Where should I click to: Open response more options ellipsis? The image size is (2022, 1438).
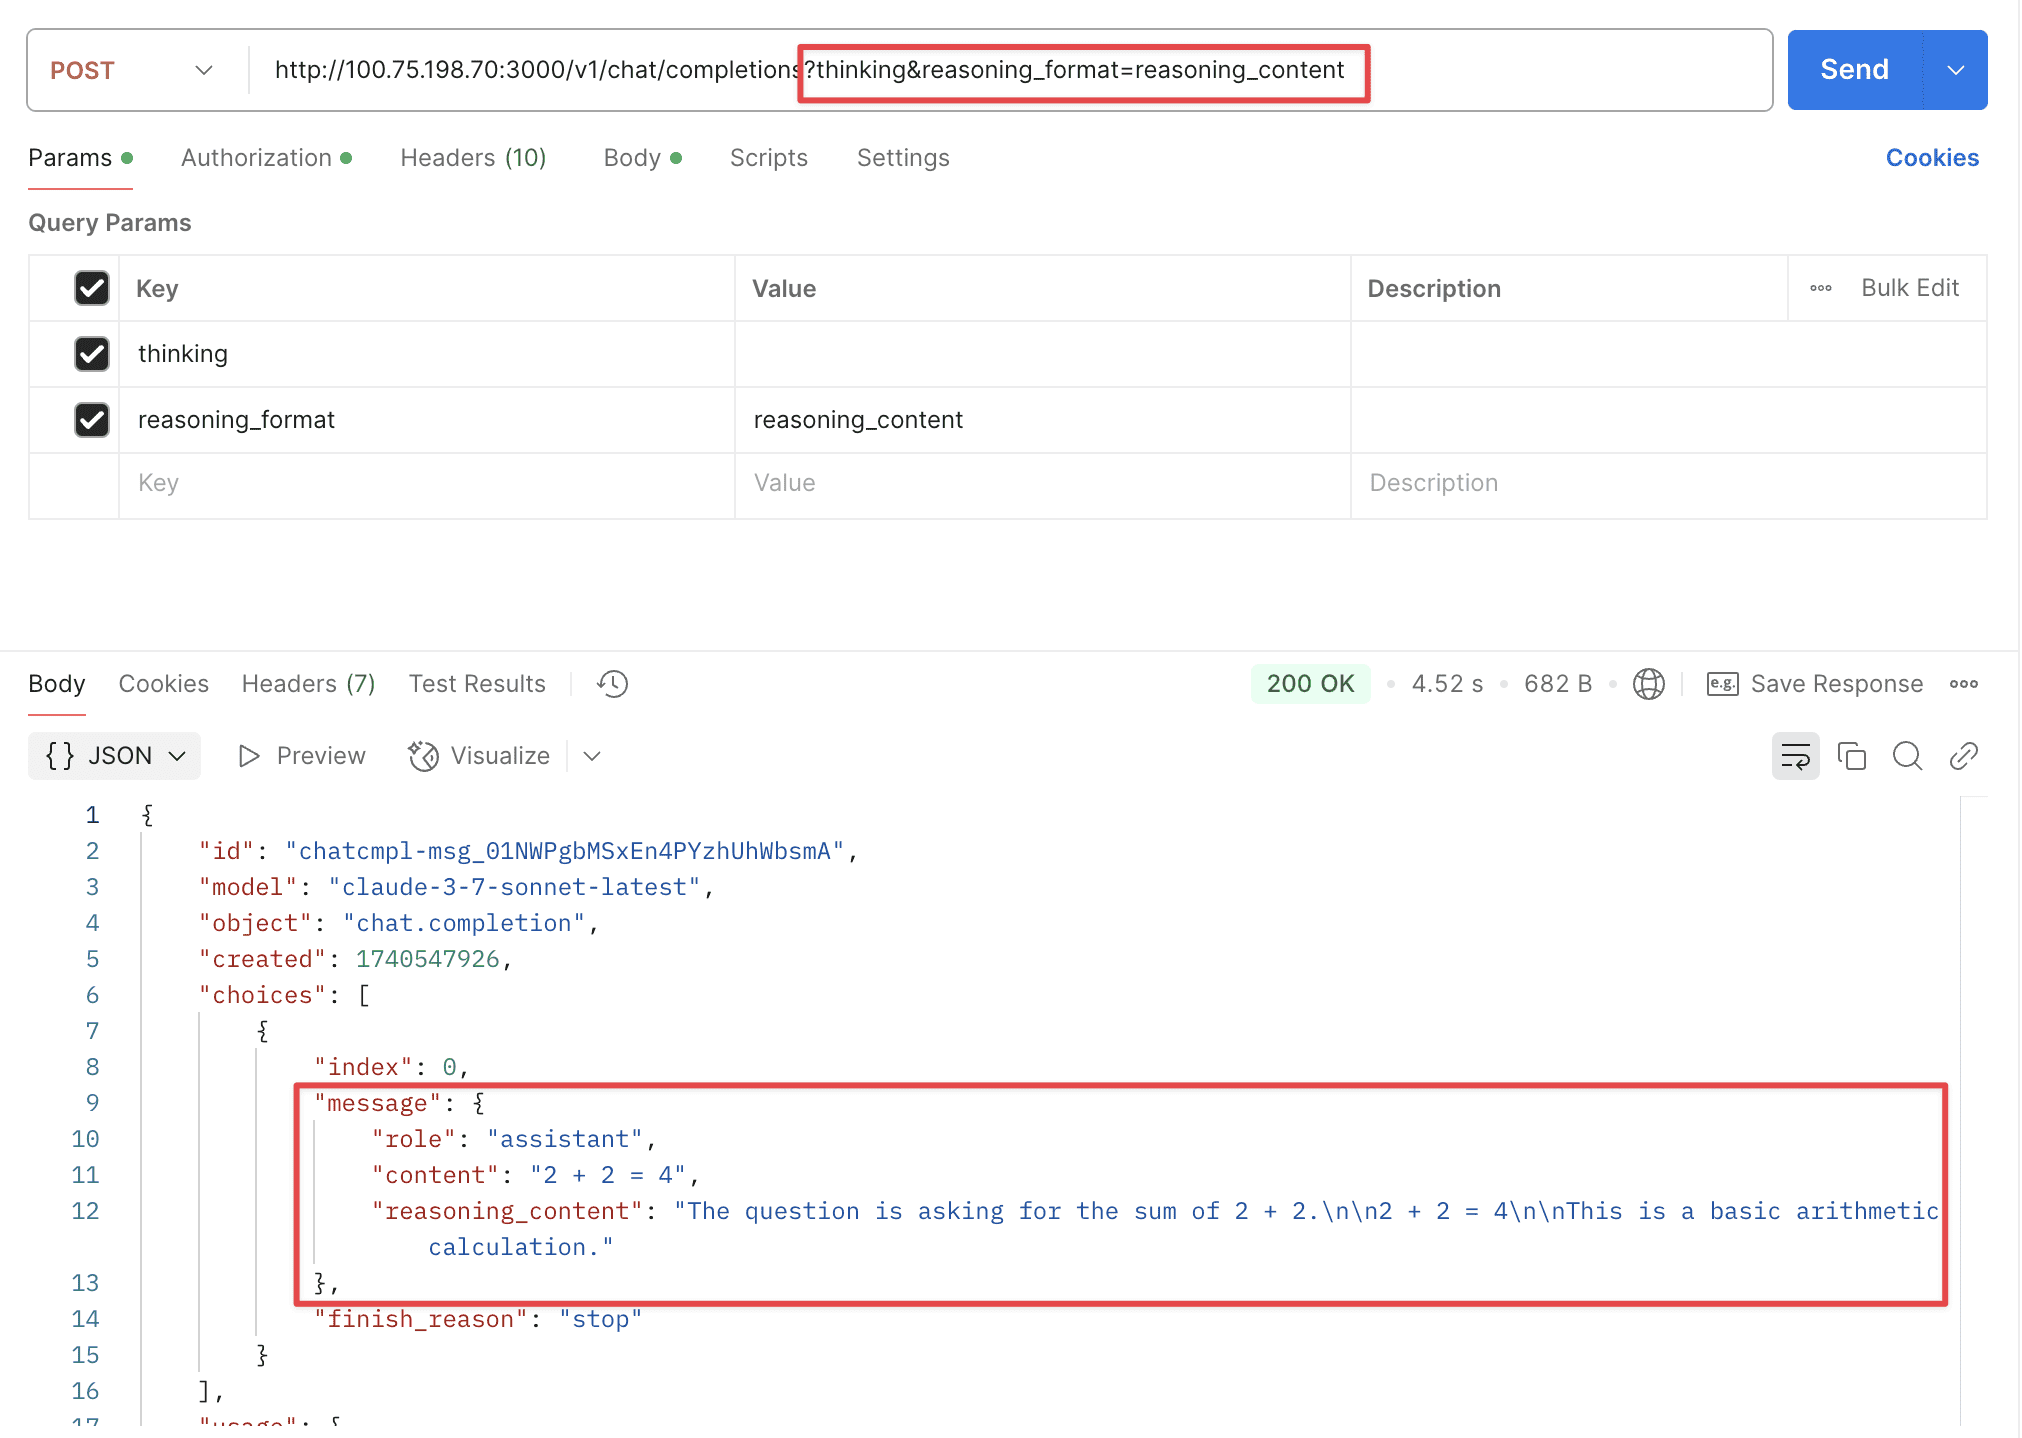[x=1963, y=684]
